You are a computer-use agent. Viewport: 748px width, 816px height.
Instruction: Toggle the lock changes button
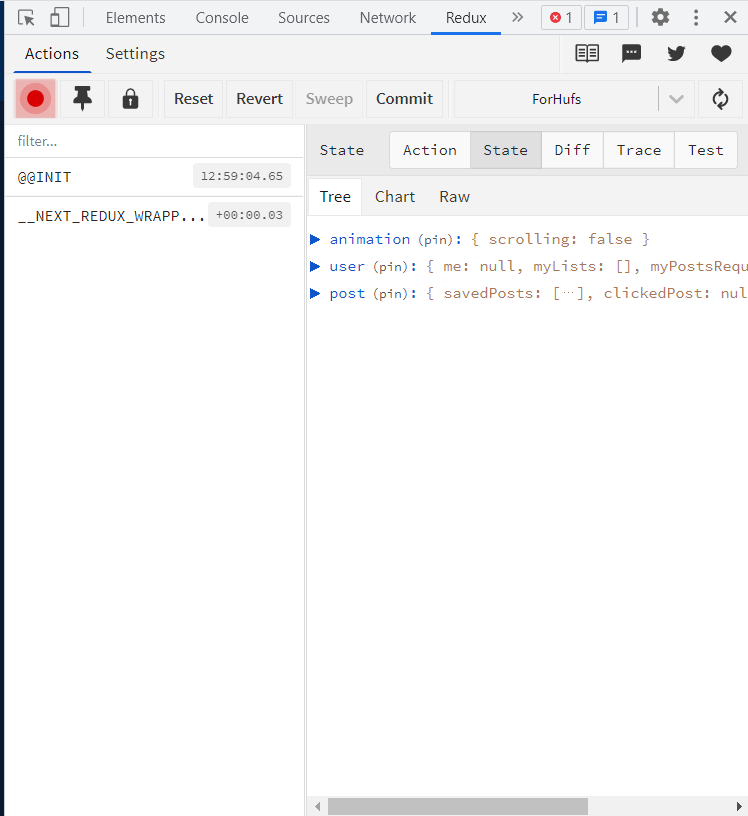click(x=130, y=99)
